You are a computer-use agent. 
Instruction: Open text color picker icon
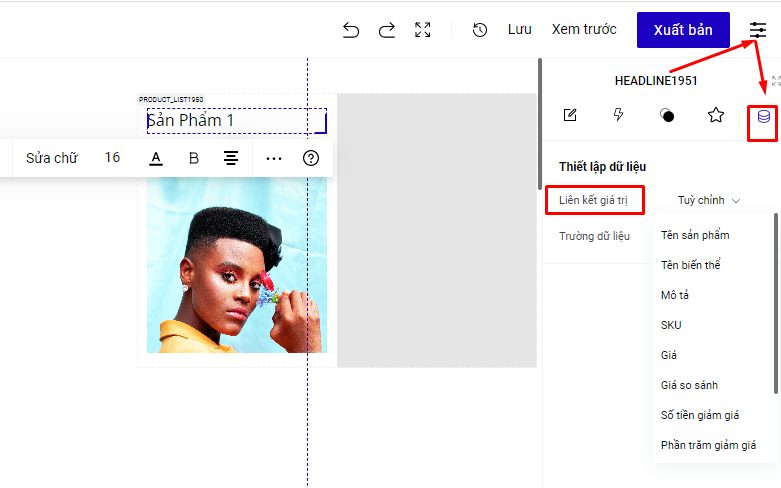click(x=156, y=158)
